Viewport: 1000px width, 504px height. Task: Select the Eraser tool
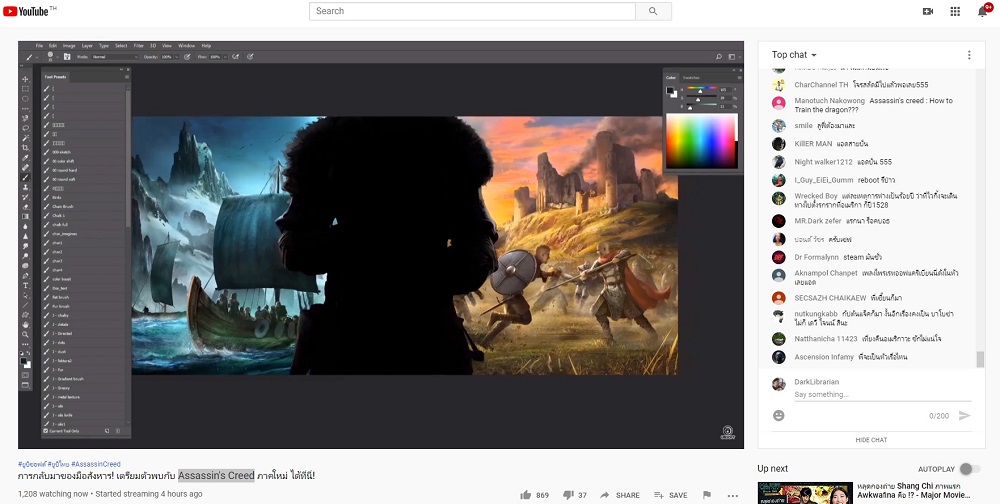[26, 207]
